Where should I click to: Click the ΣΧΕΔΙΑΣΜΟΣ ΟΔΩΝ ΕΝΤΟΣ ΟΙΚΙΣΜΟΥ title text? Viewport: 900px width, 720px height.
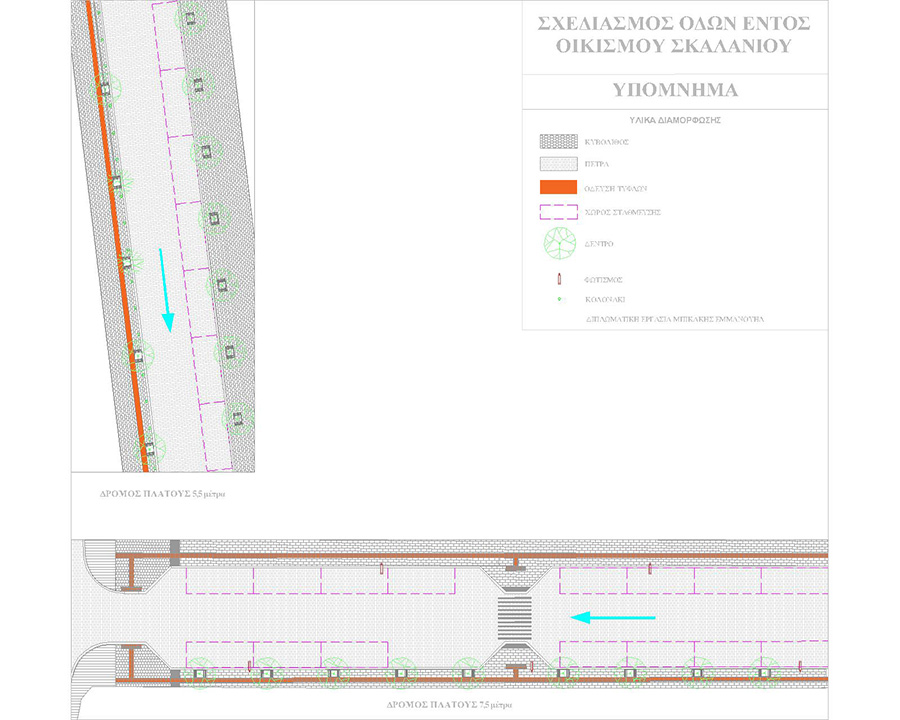(673, 34)
